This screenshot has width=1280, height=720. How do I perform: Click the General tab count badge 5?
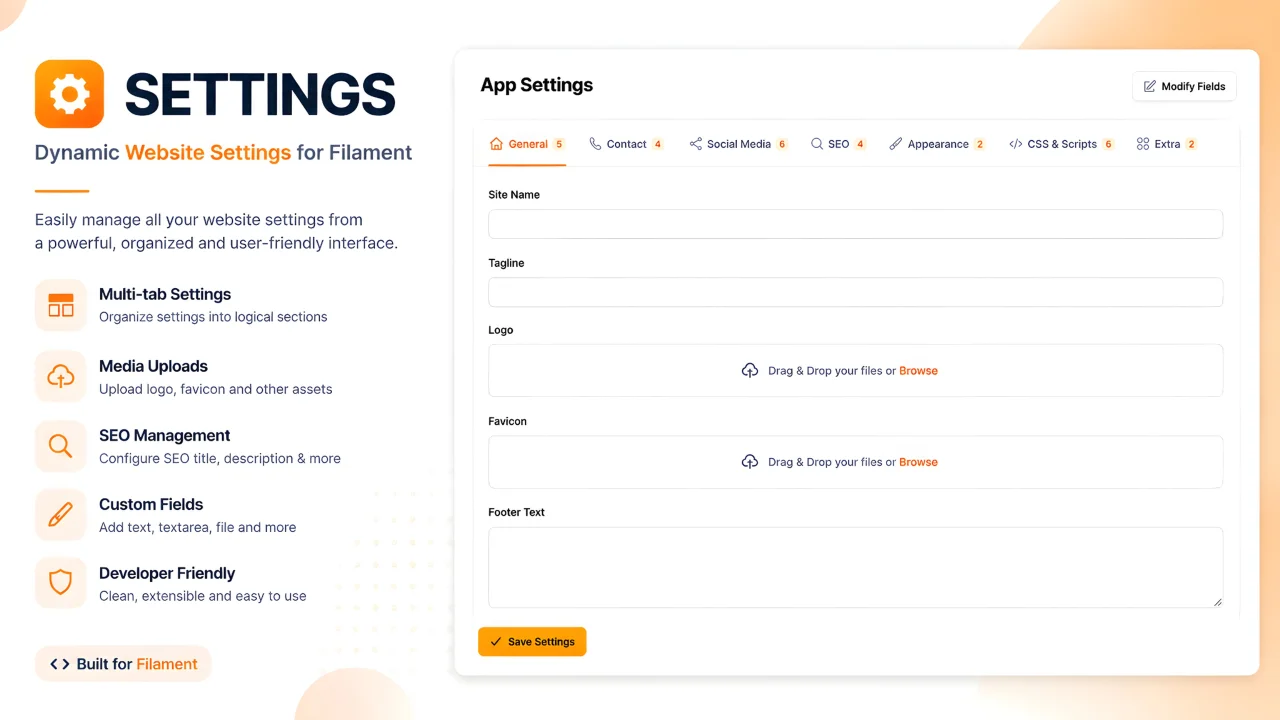click(559, 144)
